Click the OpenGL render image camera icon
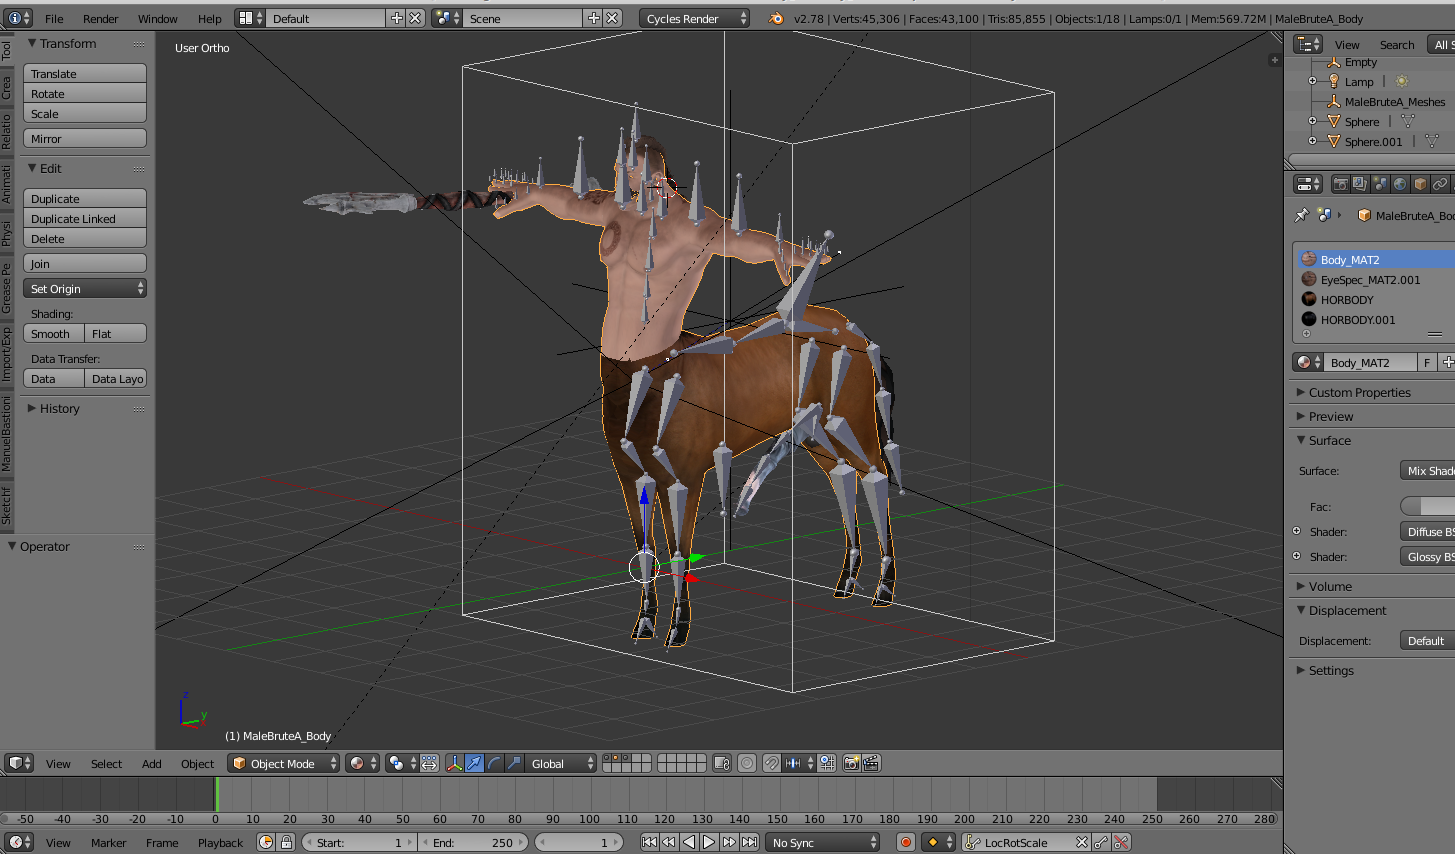The image size is (1455, 854). [x=851, y=763]
